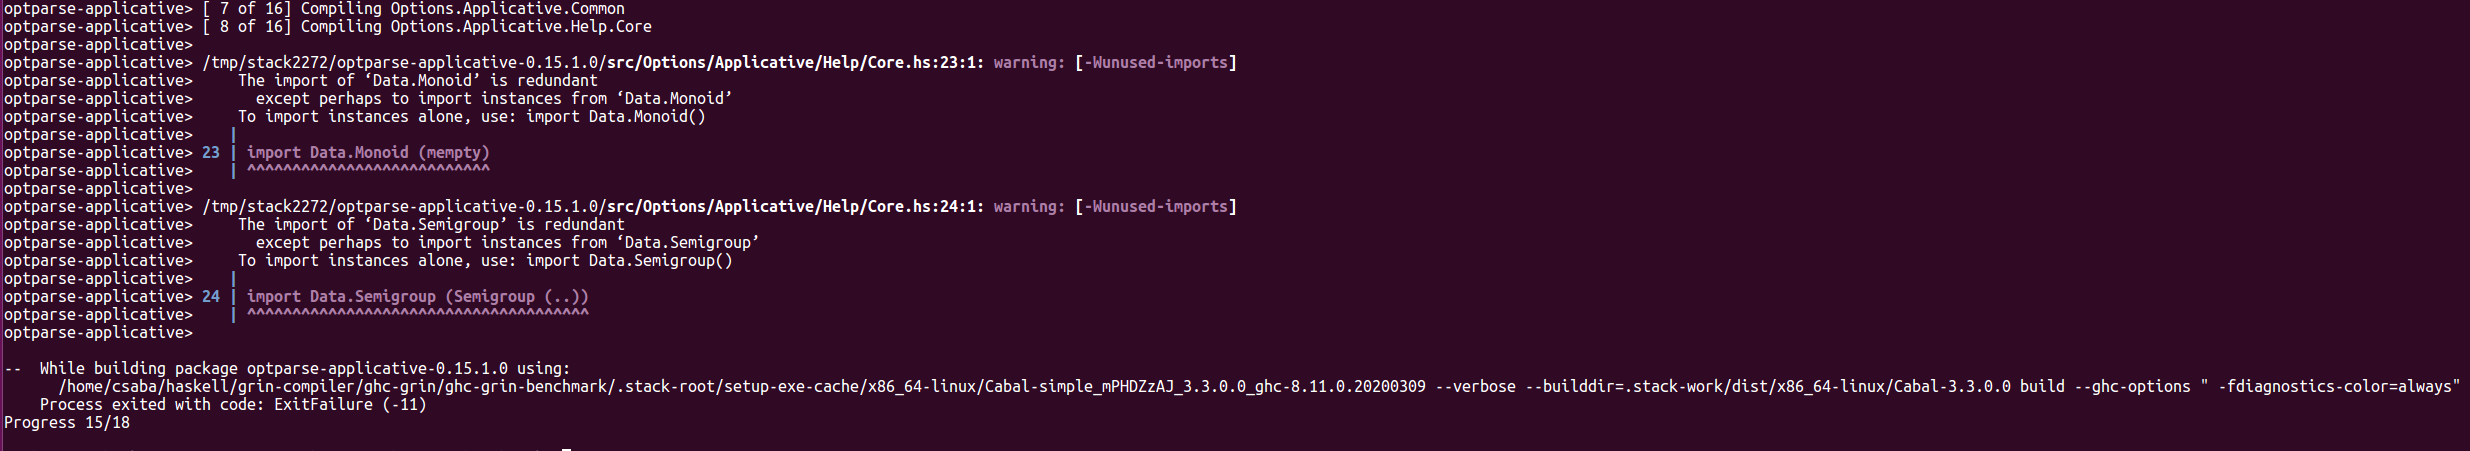Click the Cabal-simple setup-exe-cache path
This screenshot has height=451, width=2470.
(742, 387)
